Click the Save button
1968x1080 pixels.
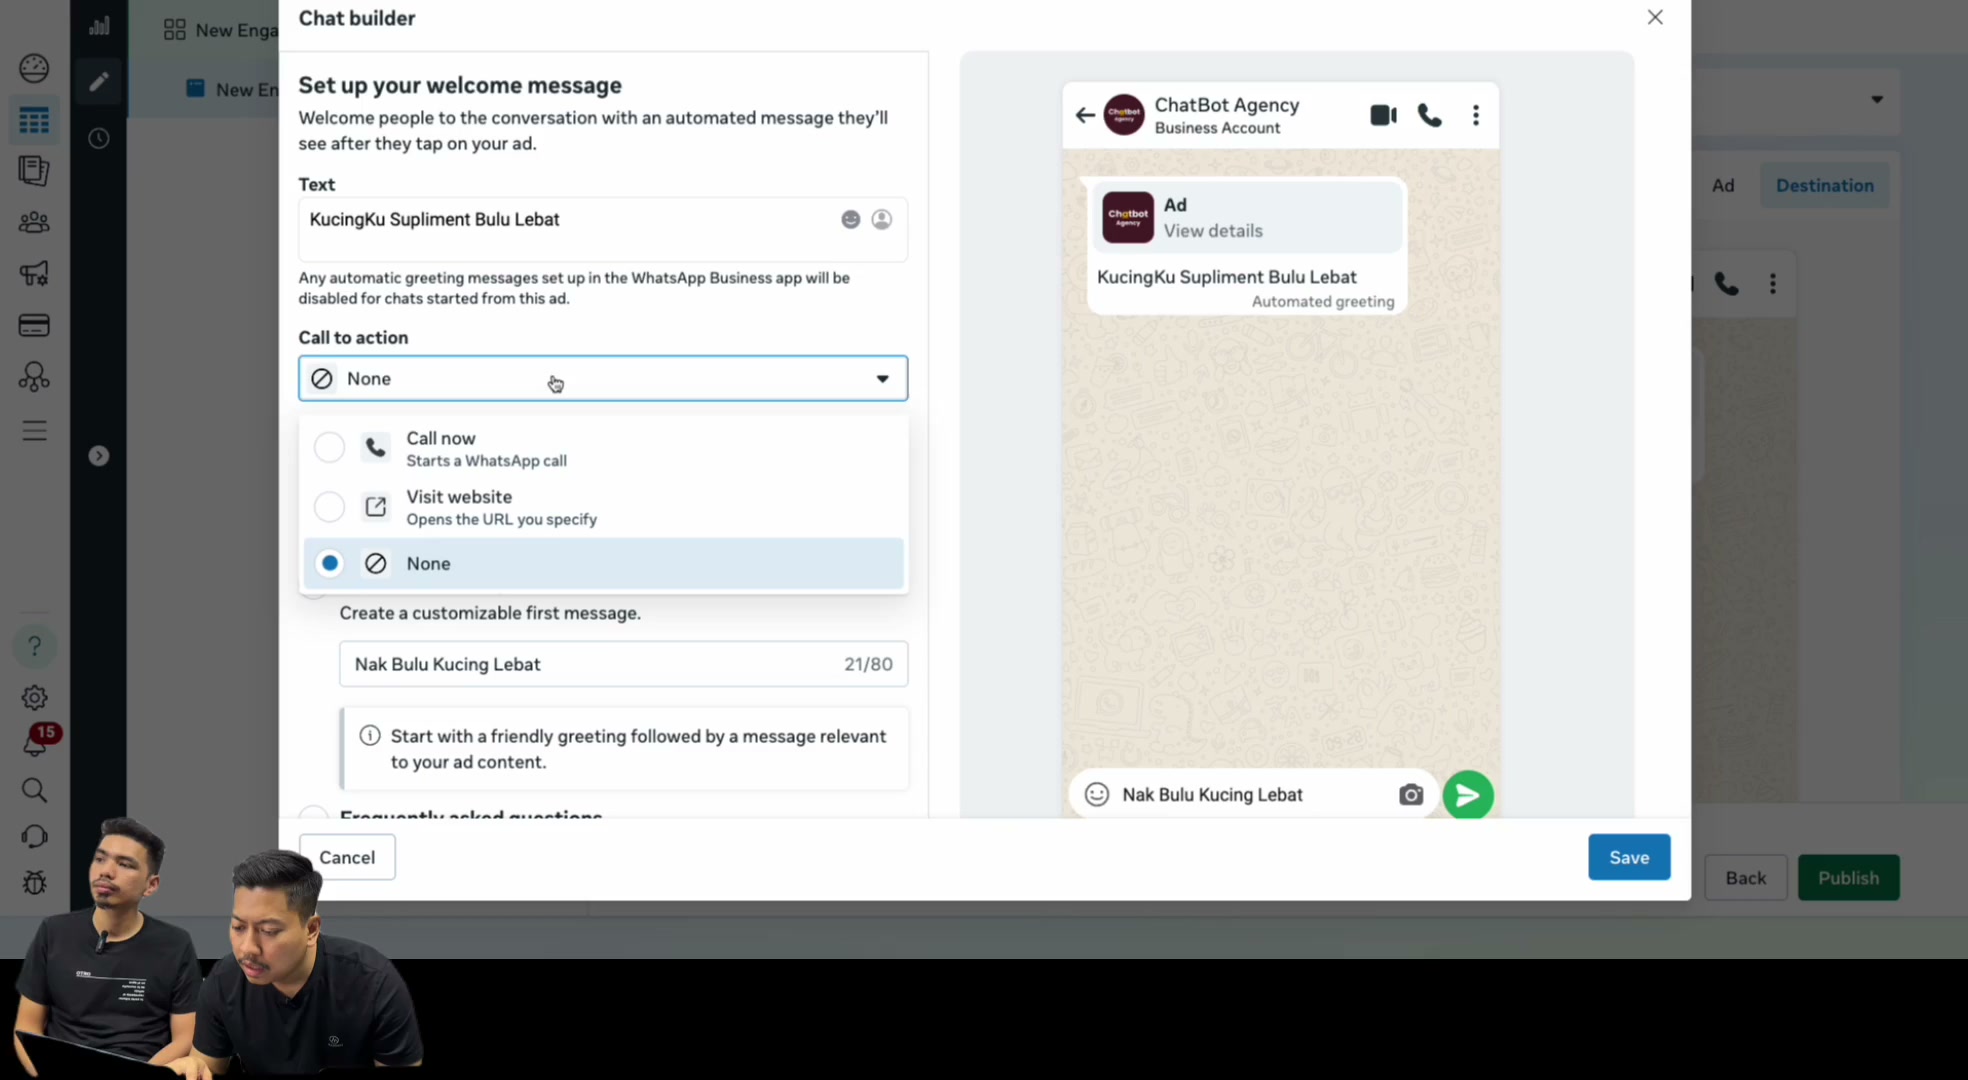pyautogui.click(x=1629, y=857)
